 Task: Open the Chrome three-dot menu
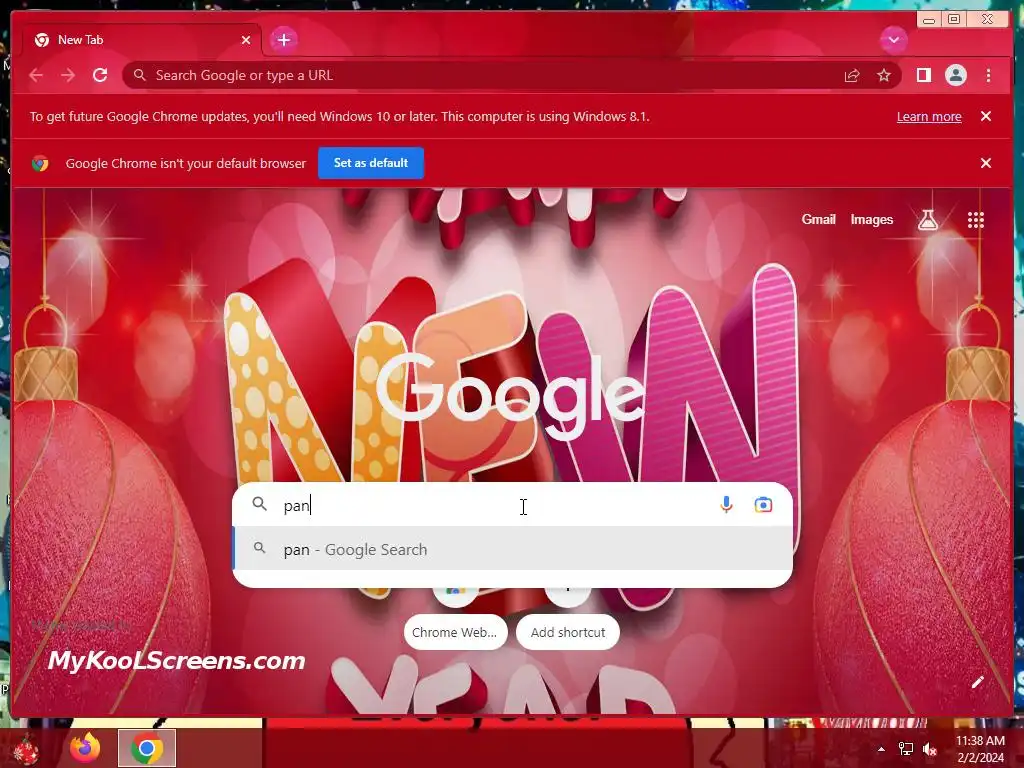click(x=988, y=75)
